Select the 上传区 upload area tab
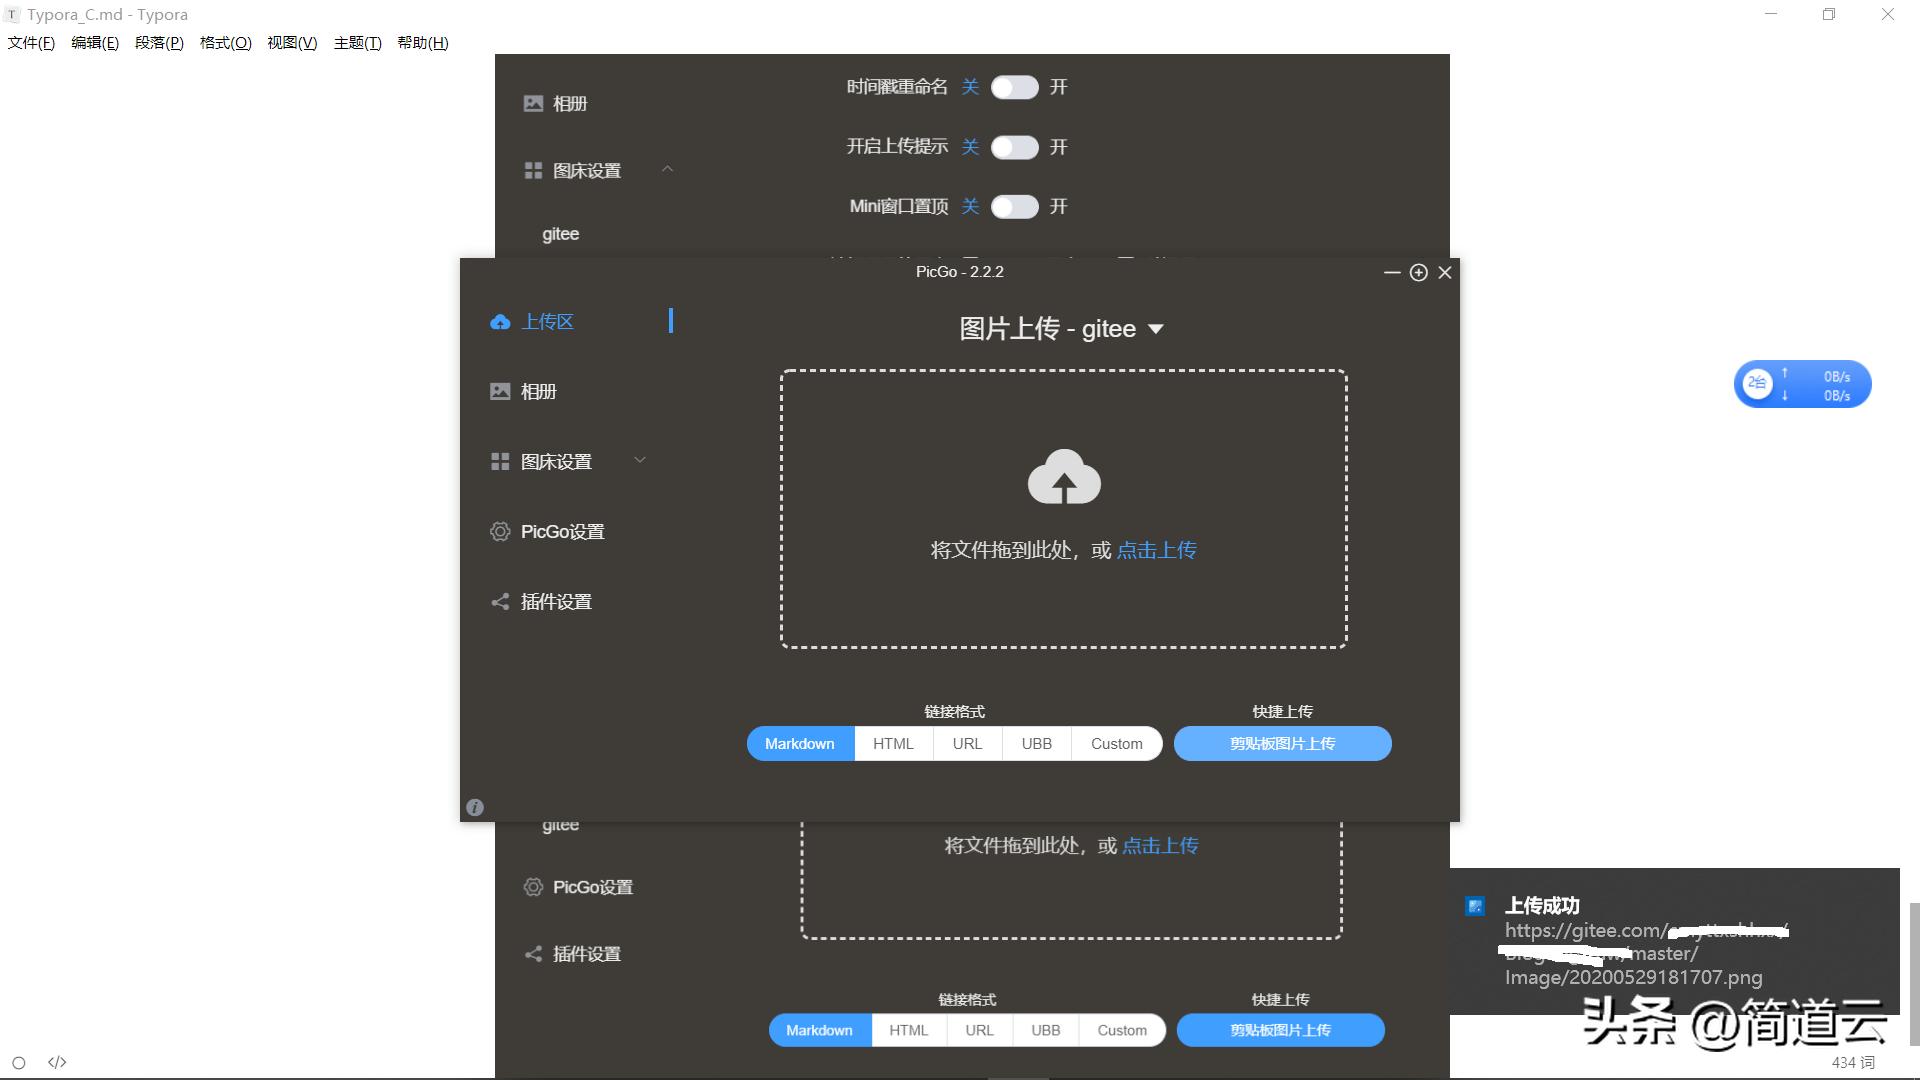Image resolution: width=1920 pixels, height=1080 pixels. pyautogui.click(x=547, y=321)
